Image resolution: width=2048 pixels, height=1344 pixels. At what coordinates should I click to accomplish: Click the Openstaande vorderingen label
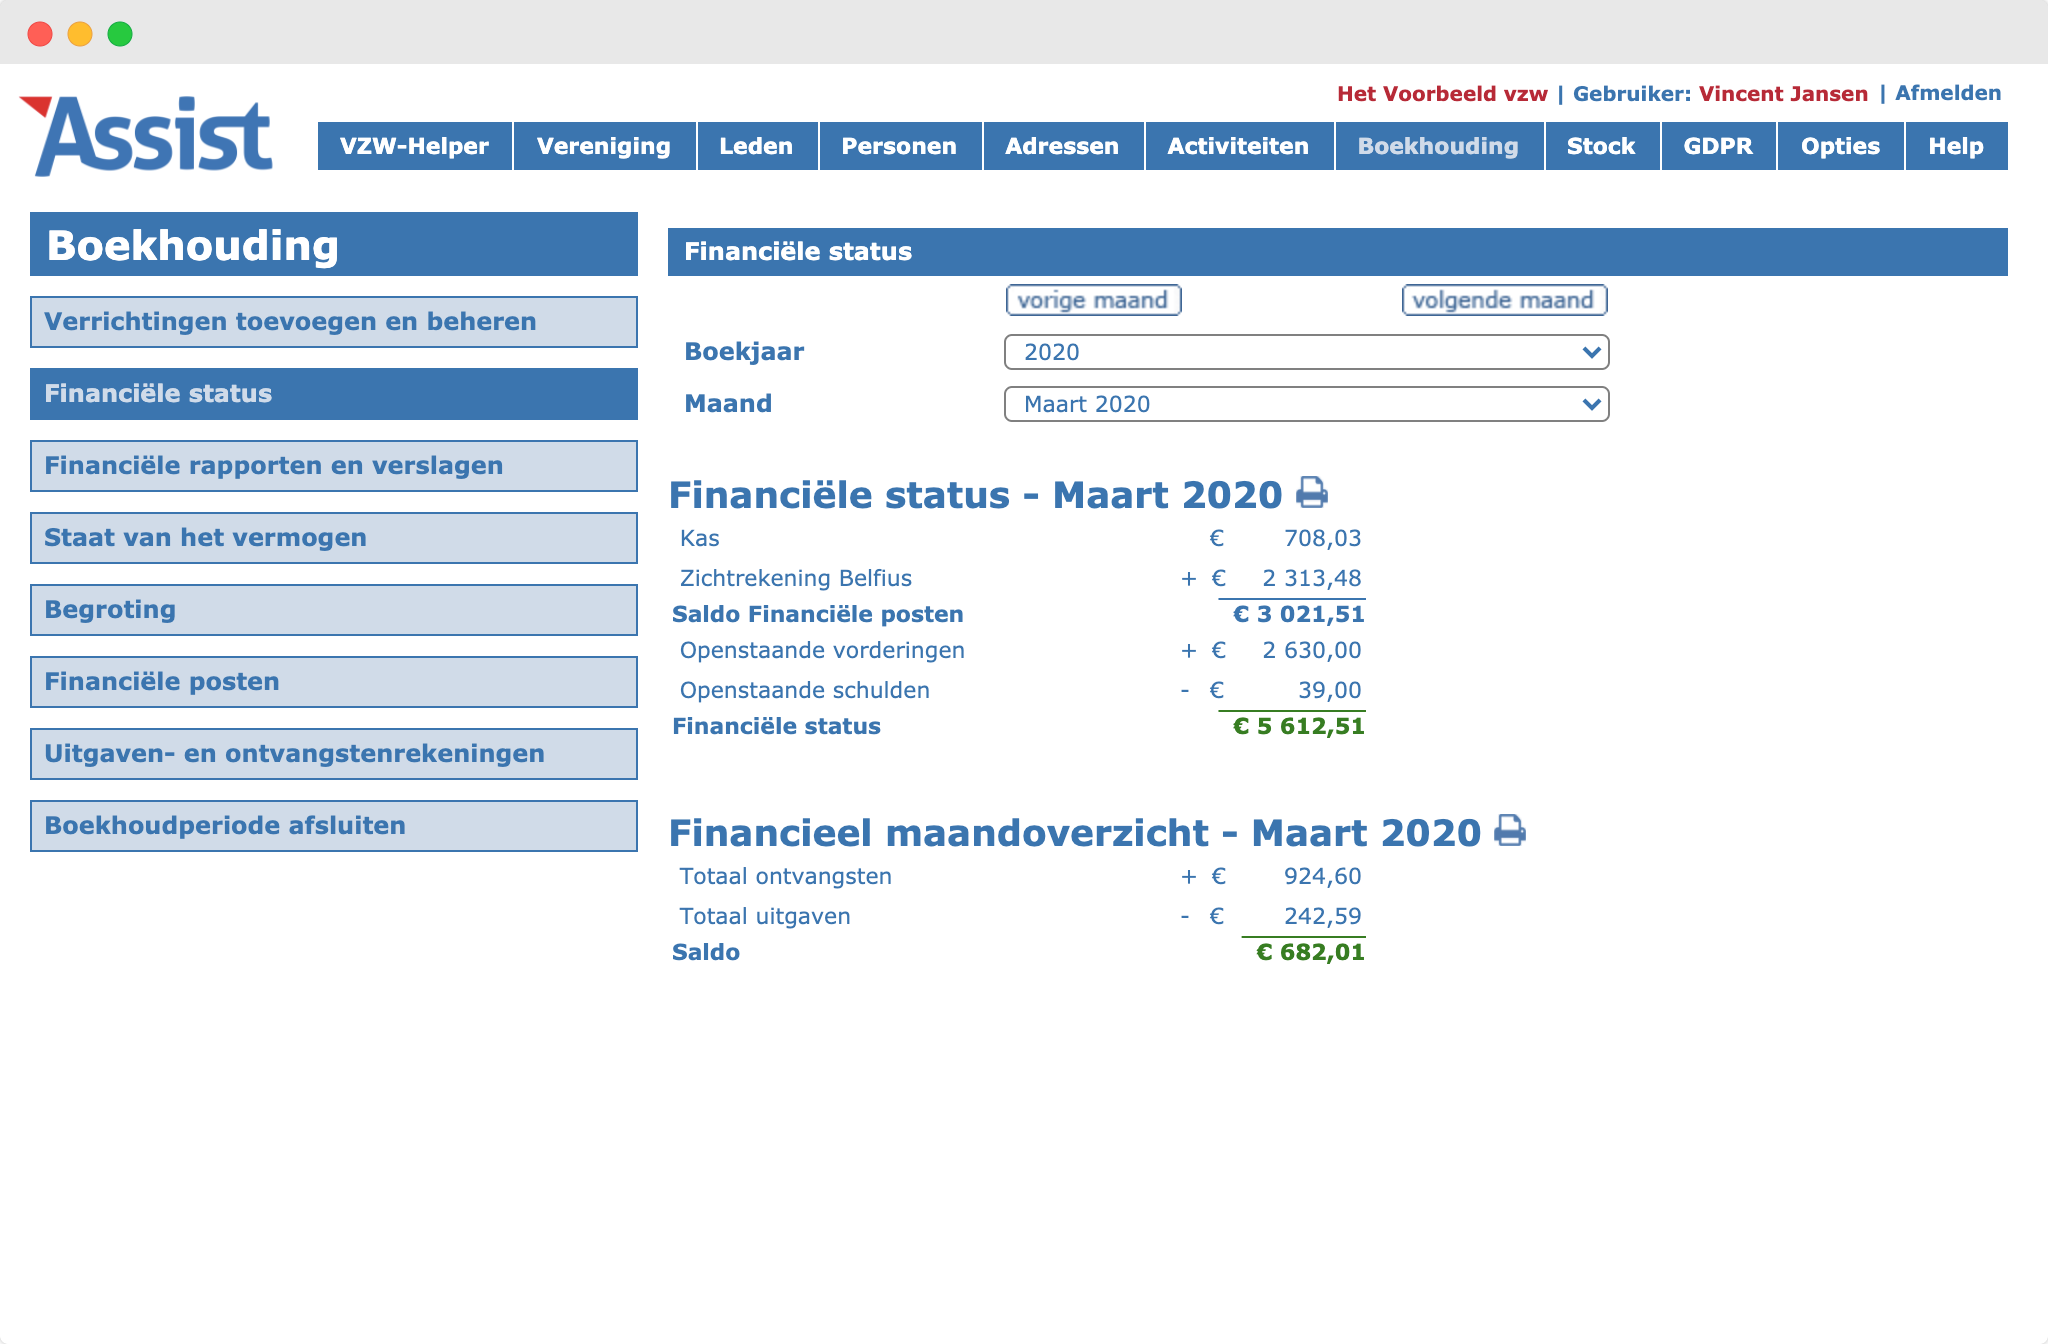822,650
